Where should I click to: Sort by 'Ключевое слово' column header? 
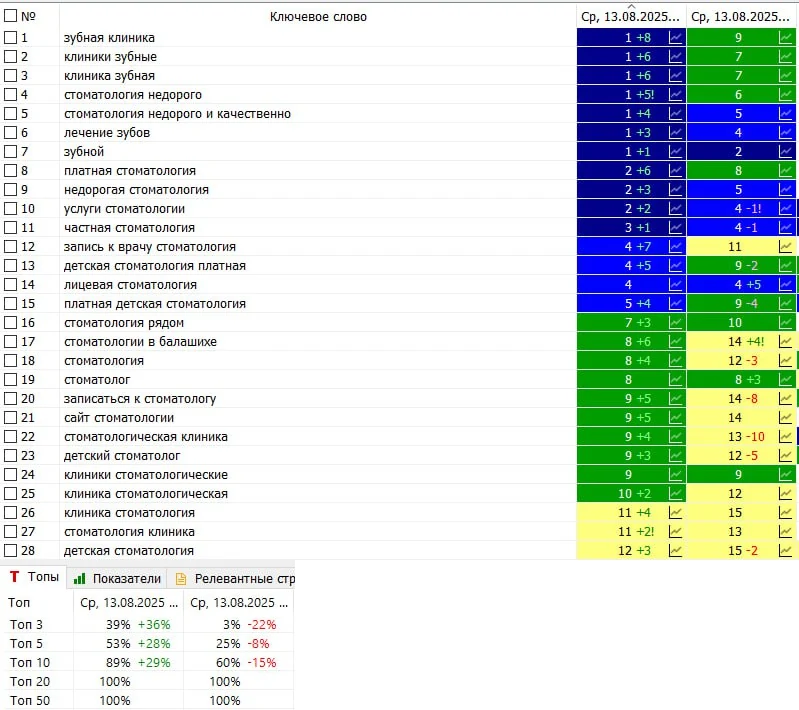318,17
